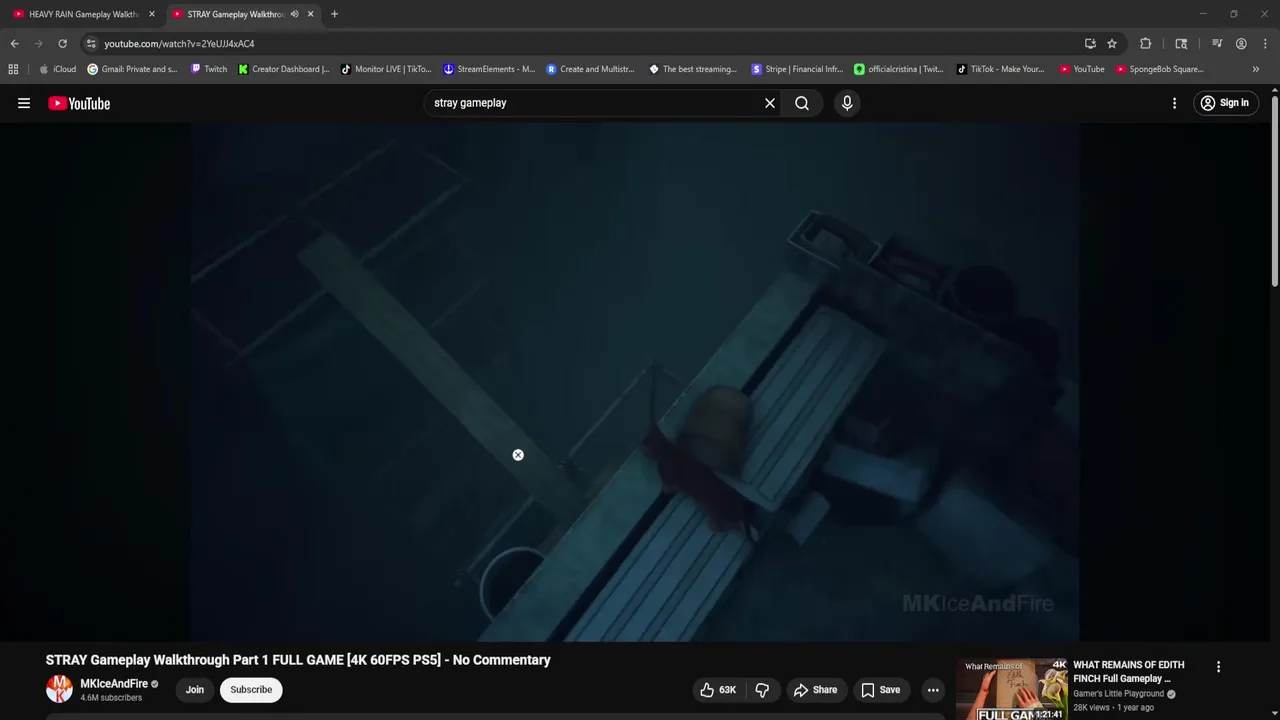The height and width of the screenshot is (720, 1280).
Task: Focus the address bar URL
Action: pyautogui.click(x=179, y=44)
